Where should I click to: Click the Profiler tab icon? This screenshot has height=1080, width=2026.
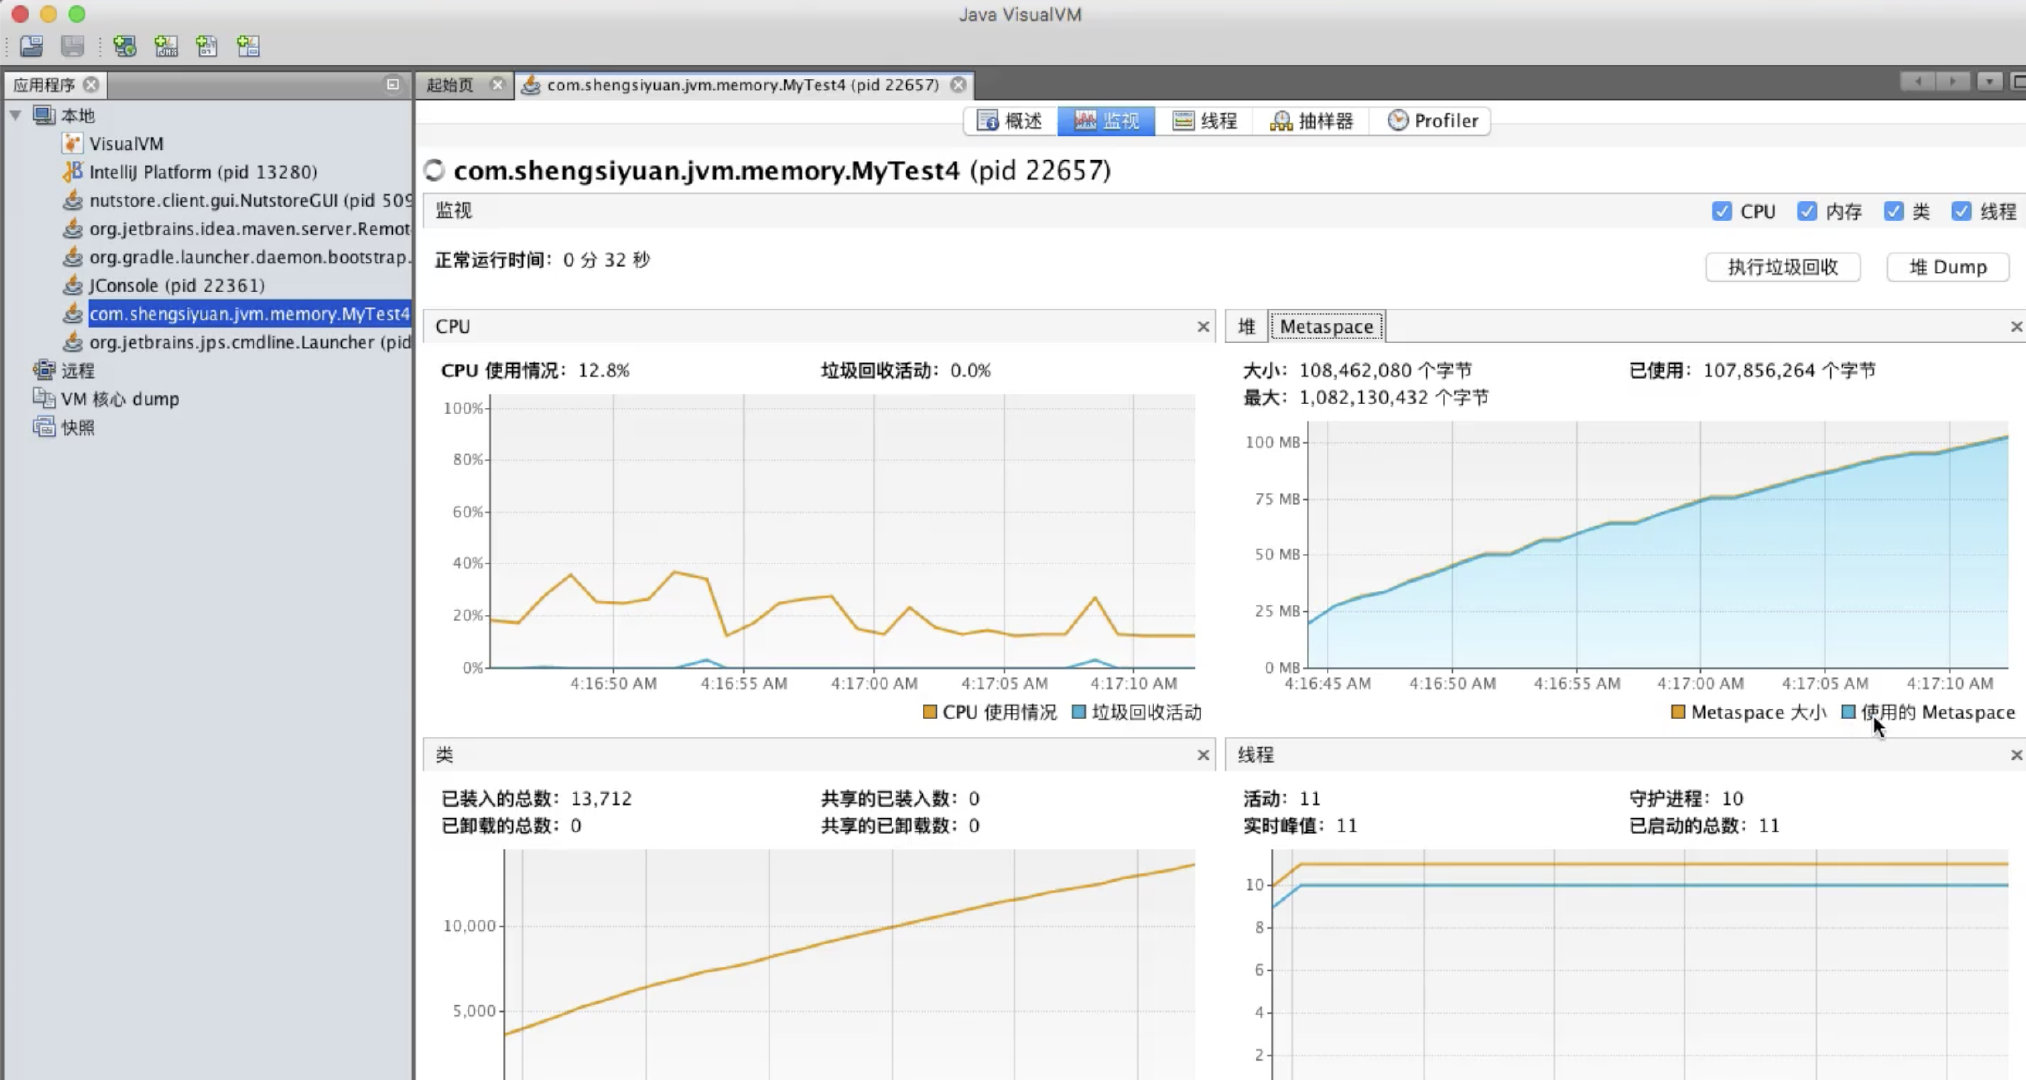click(1398, 121)
